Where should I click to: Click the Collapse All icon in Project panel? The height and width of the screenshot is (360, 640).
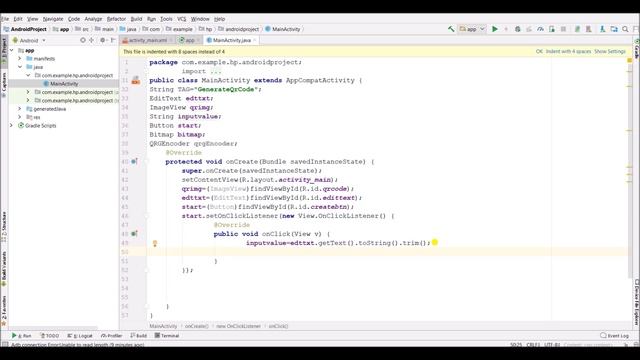coord(91,40)
